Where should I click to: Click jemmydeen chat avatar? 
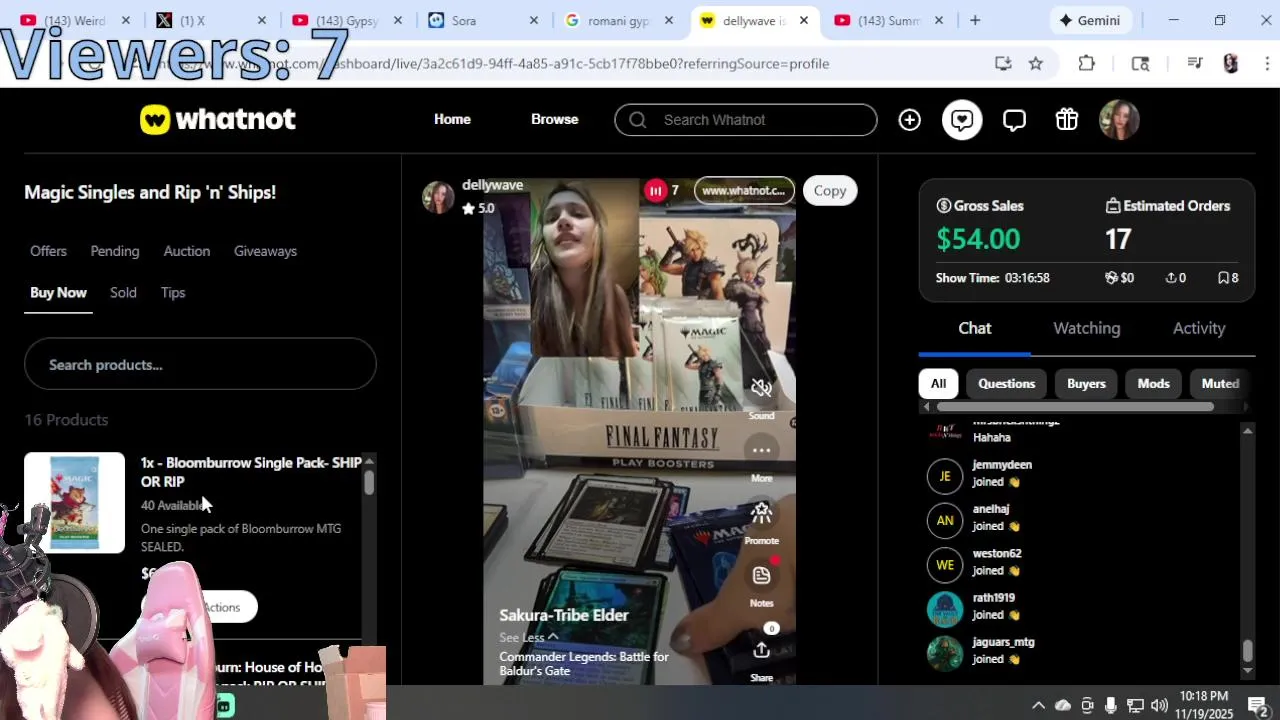(945, 476)
